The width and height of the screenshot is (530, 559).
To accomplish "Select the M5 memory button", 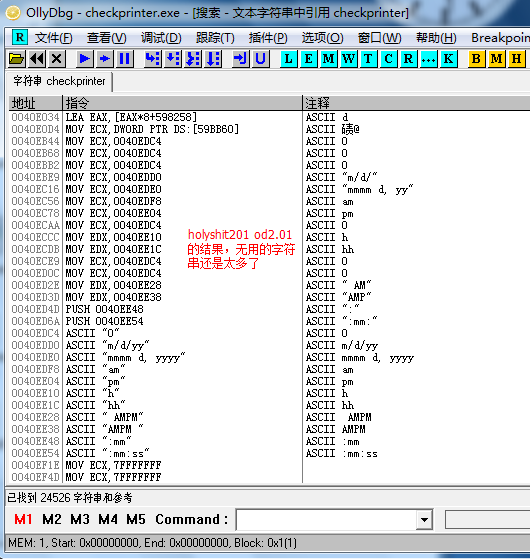I will 136,519.
